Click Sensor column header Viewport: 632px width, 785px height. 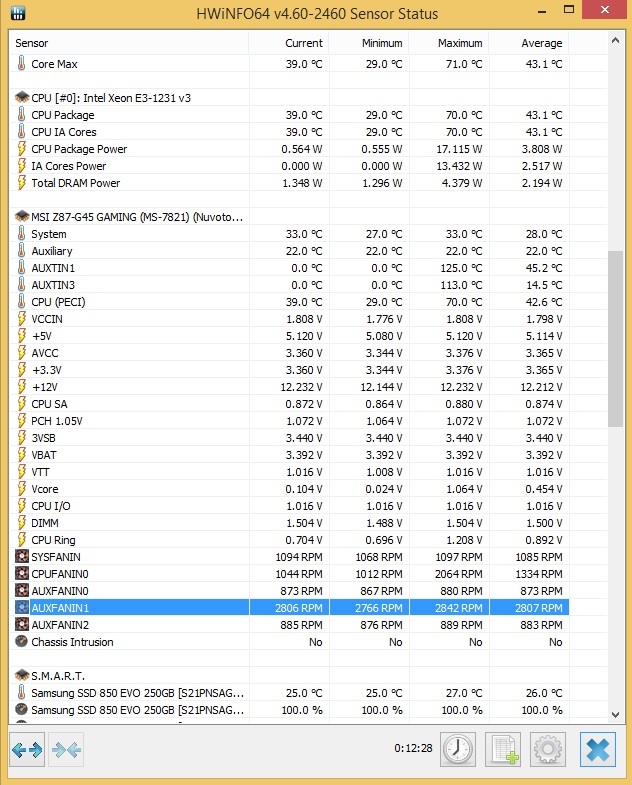[x=129, y=43]
